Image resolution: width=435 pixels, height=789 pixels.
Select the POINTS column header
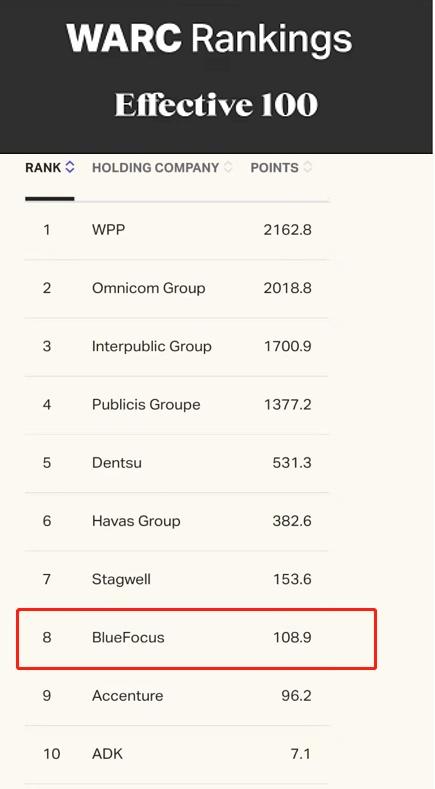[274, 168]
